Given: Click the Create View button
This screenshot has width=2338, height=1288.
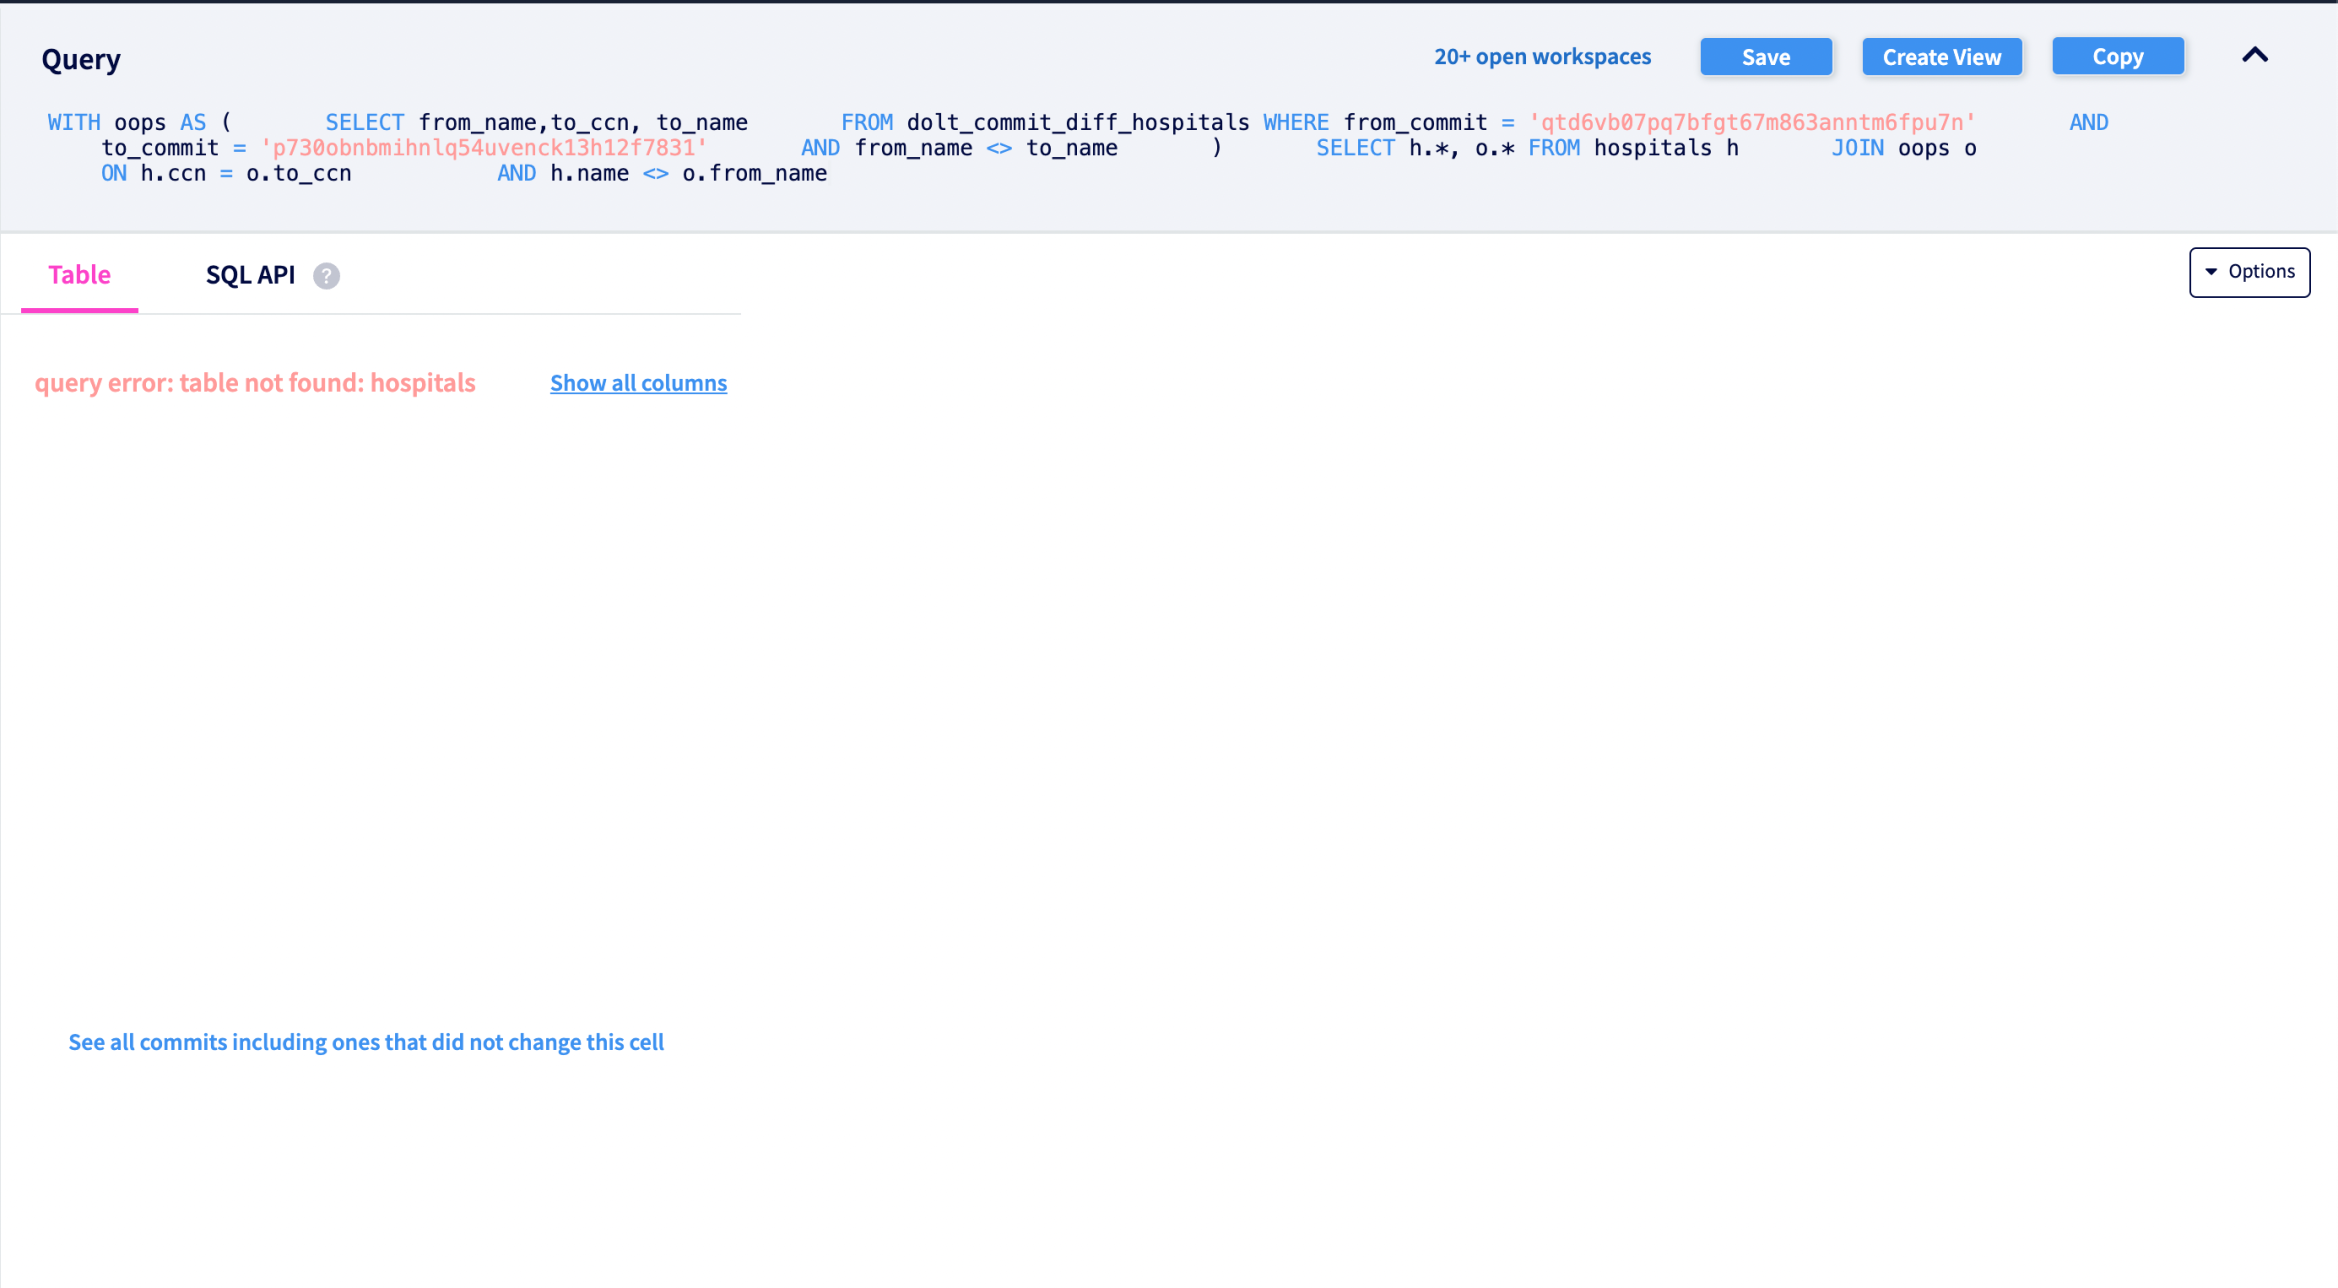Looking at the screenshot, I should pos(1941,56).
